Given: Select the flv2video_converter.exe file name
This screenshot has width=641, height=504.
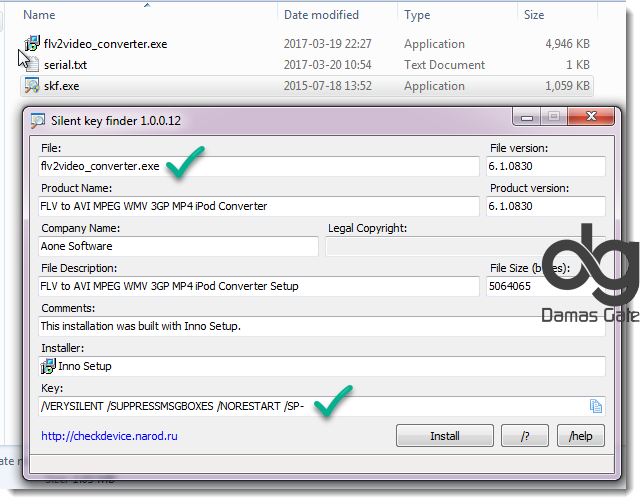Looking at the screenshot, I should pos(105,44).
